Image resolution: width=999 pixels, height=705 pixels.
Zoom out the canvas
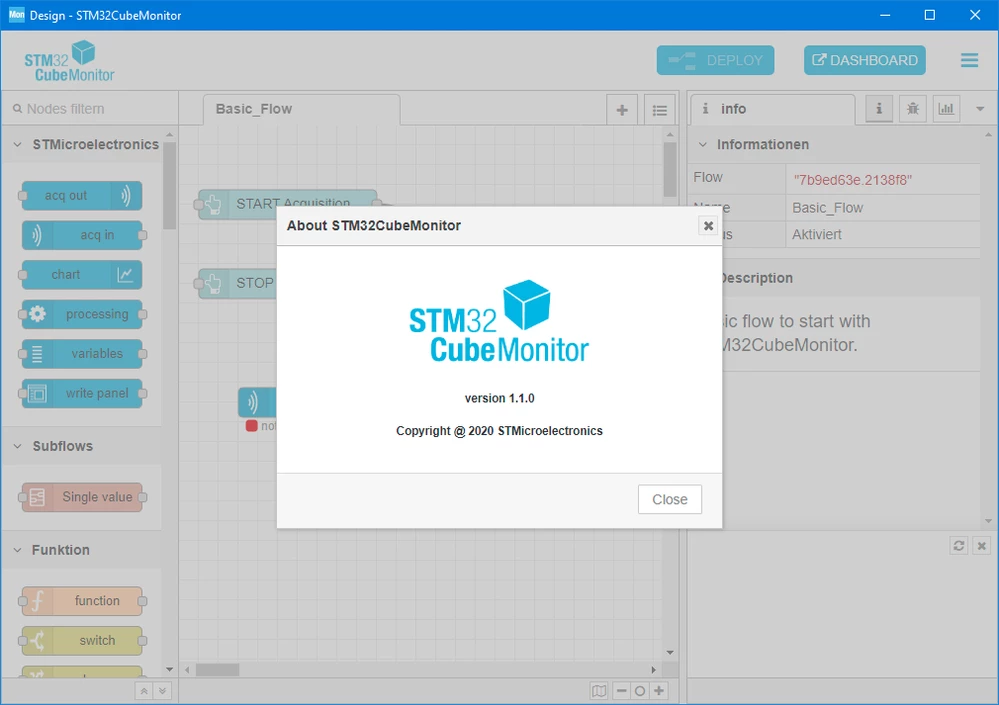coord(621,691)
